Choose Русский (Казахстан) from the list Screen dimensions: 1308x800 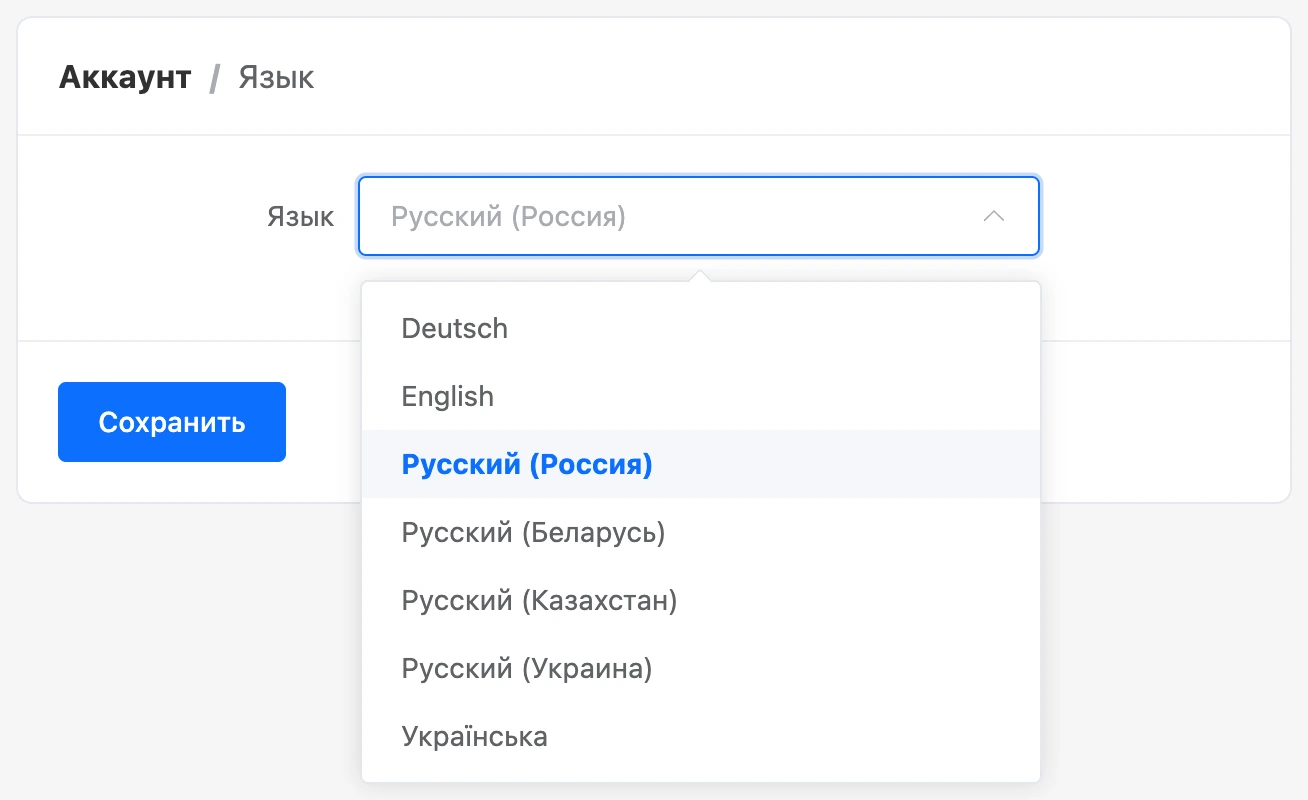pos(700,600)
